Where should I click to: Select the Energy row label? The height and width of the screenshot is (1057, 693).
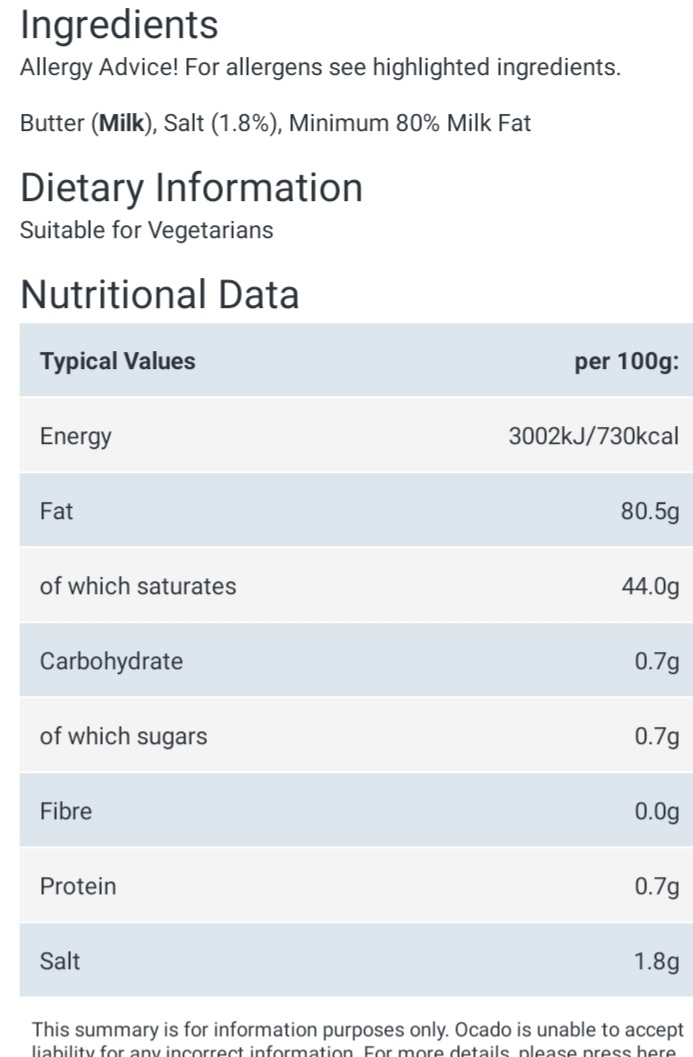[x=76, y=436]
